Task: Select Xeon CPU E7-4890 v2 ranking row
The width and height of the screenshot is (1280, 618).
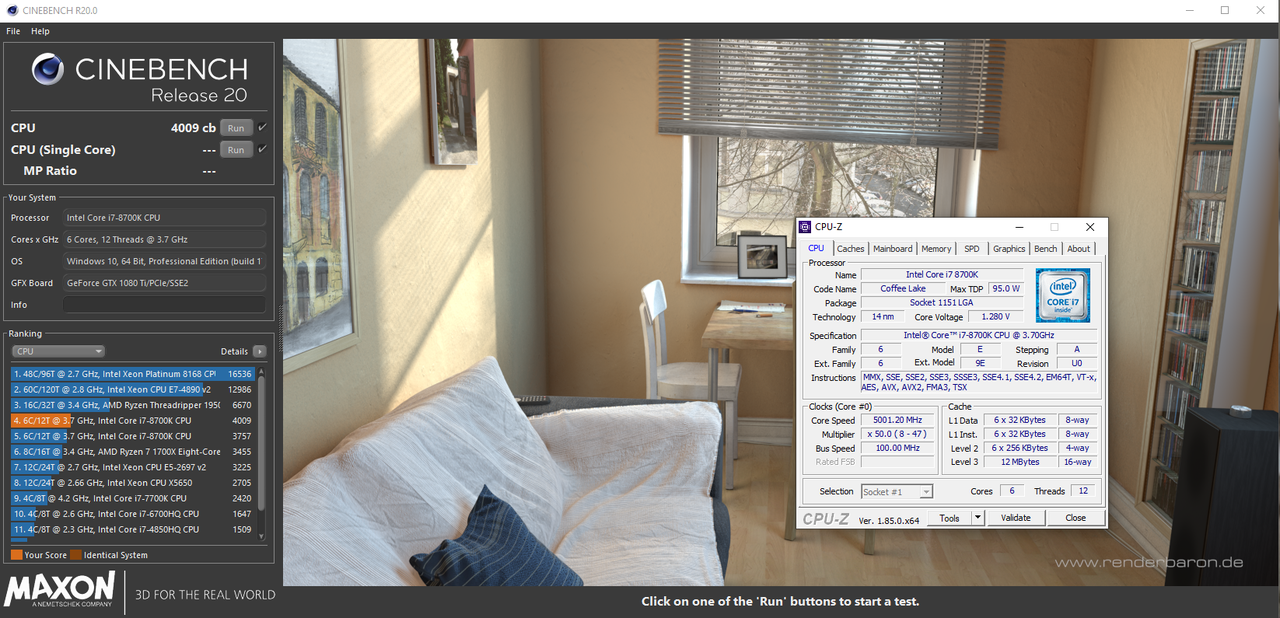Action: coord(133,389)
